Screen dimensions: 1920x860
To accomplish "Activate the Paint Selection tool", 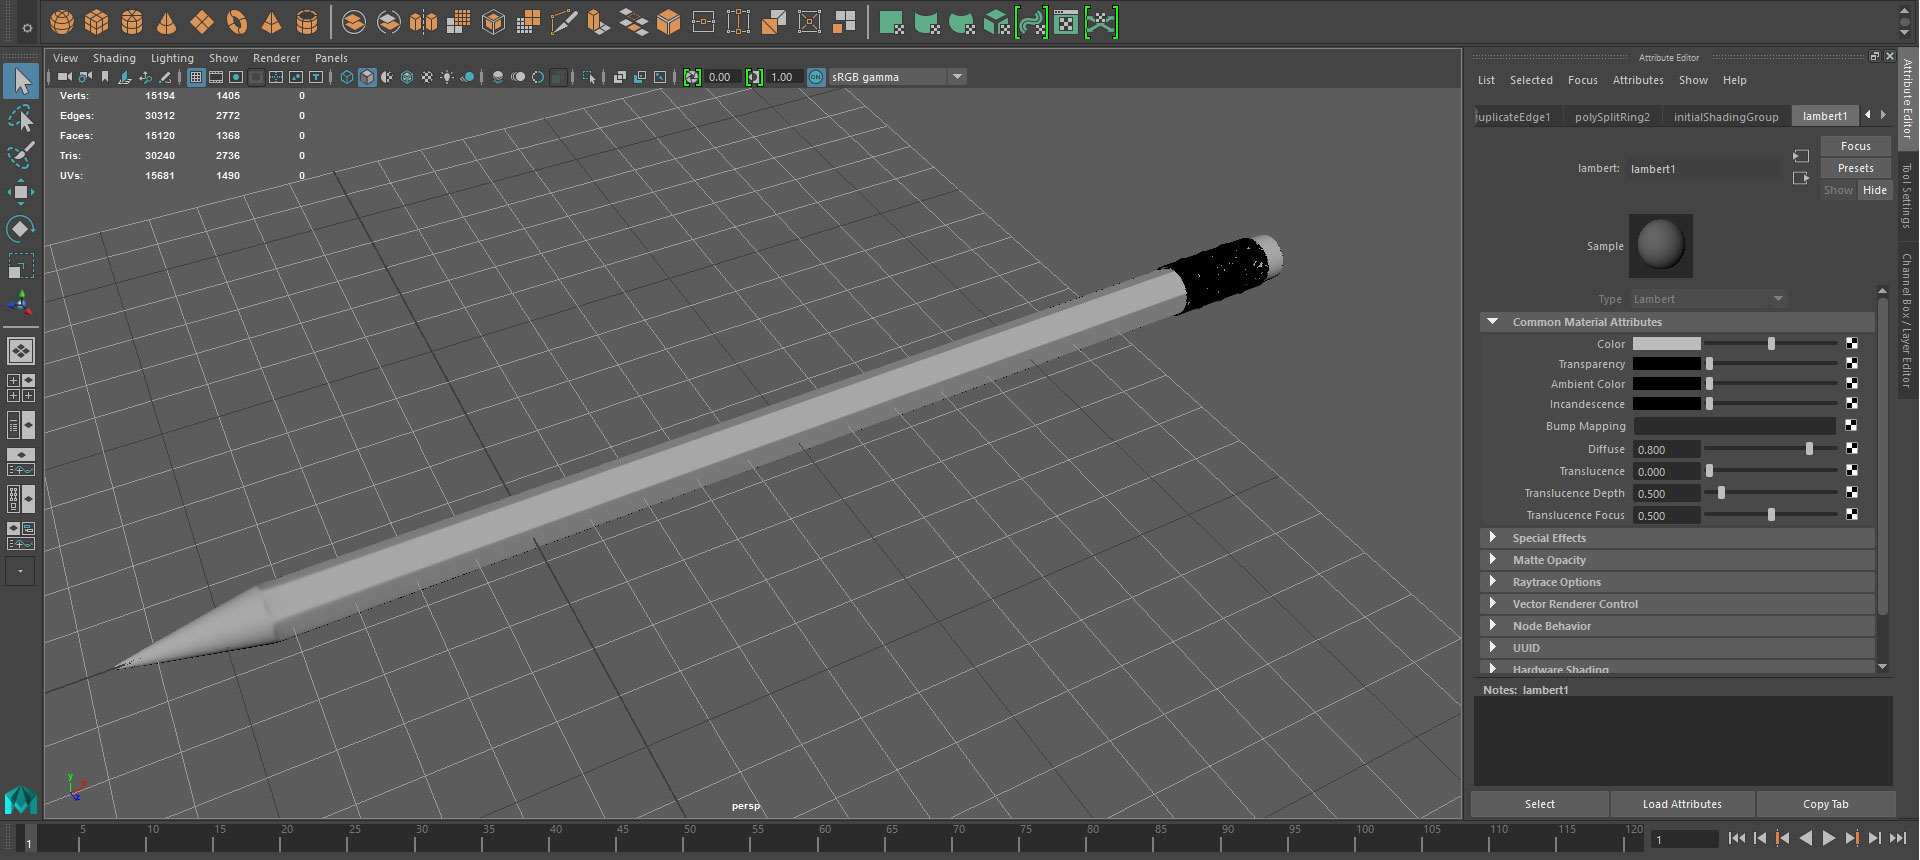I will coord(20,155).
